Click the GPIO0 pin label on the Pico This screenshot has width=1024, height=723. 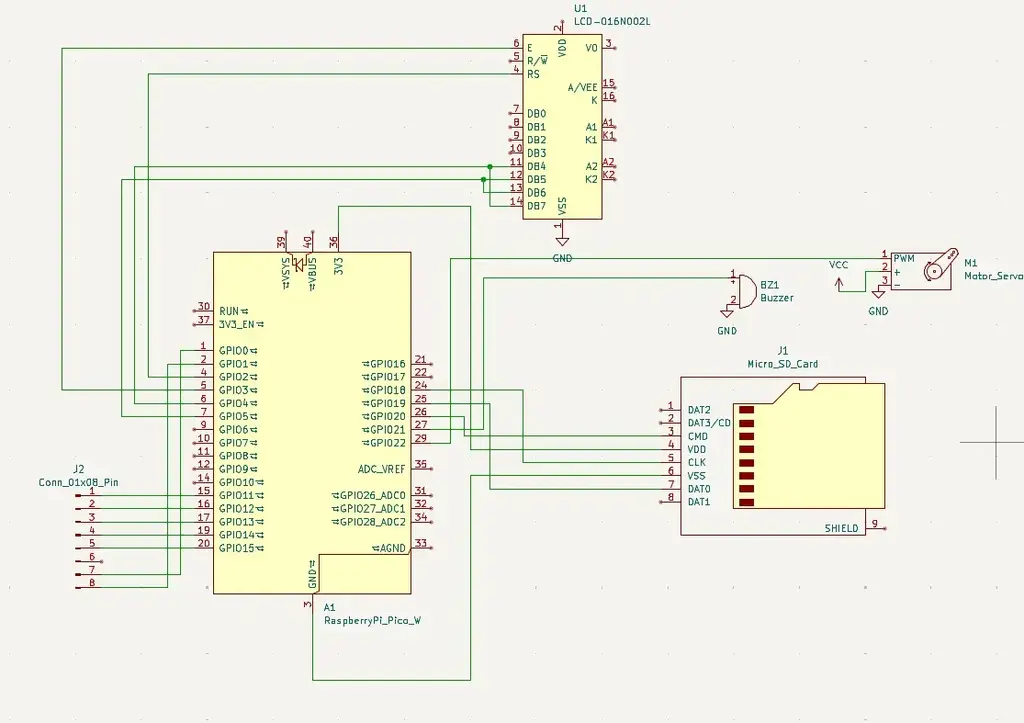234,351
